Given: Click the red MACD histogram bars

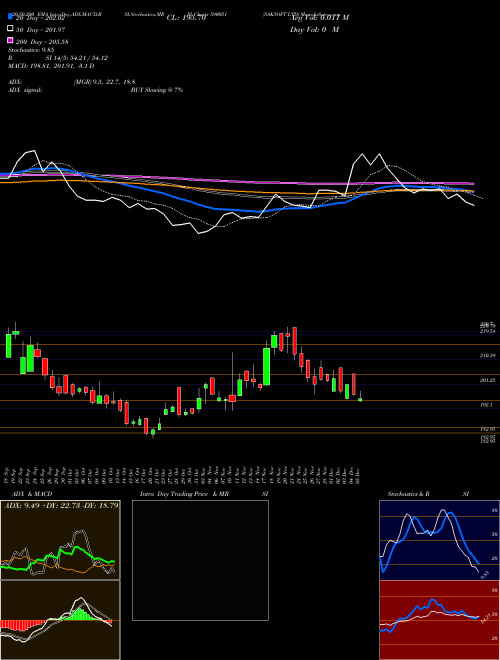Looking at the screenshot, I should 21,625.
